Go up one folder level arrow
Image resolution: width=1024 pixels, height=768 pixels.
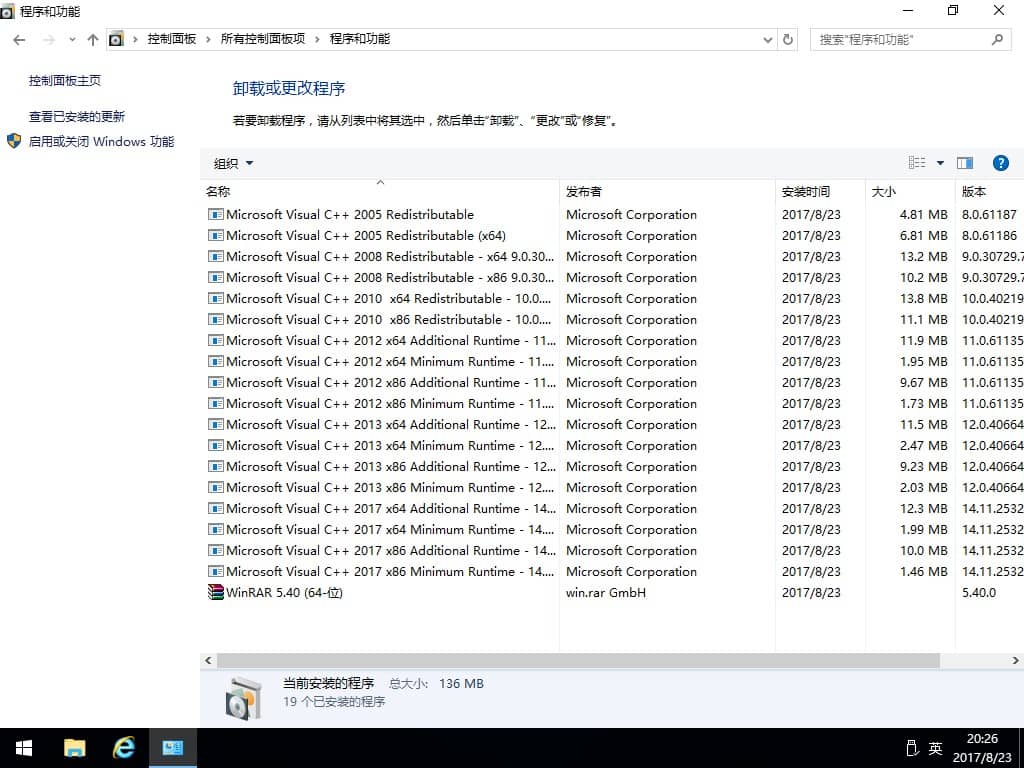(x=93, y=40)
